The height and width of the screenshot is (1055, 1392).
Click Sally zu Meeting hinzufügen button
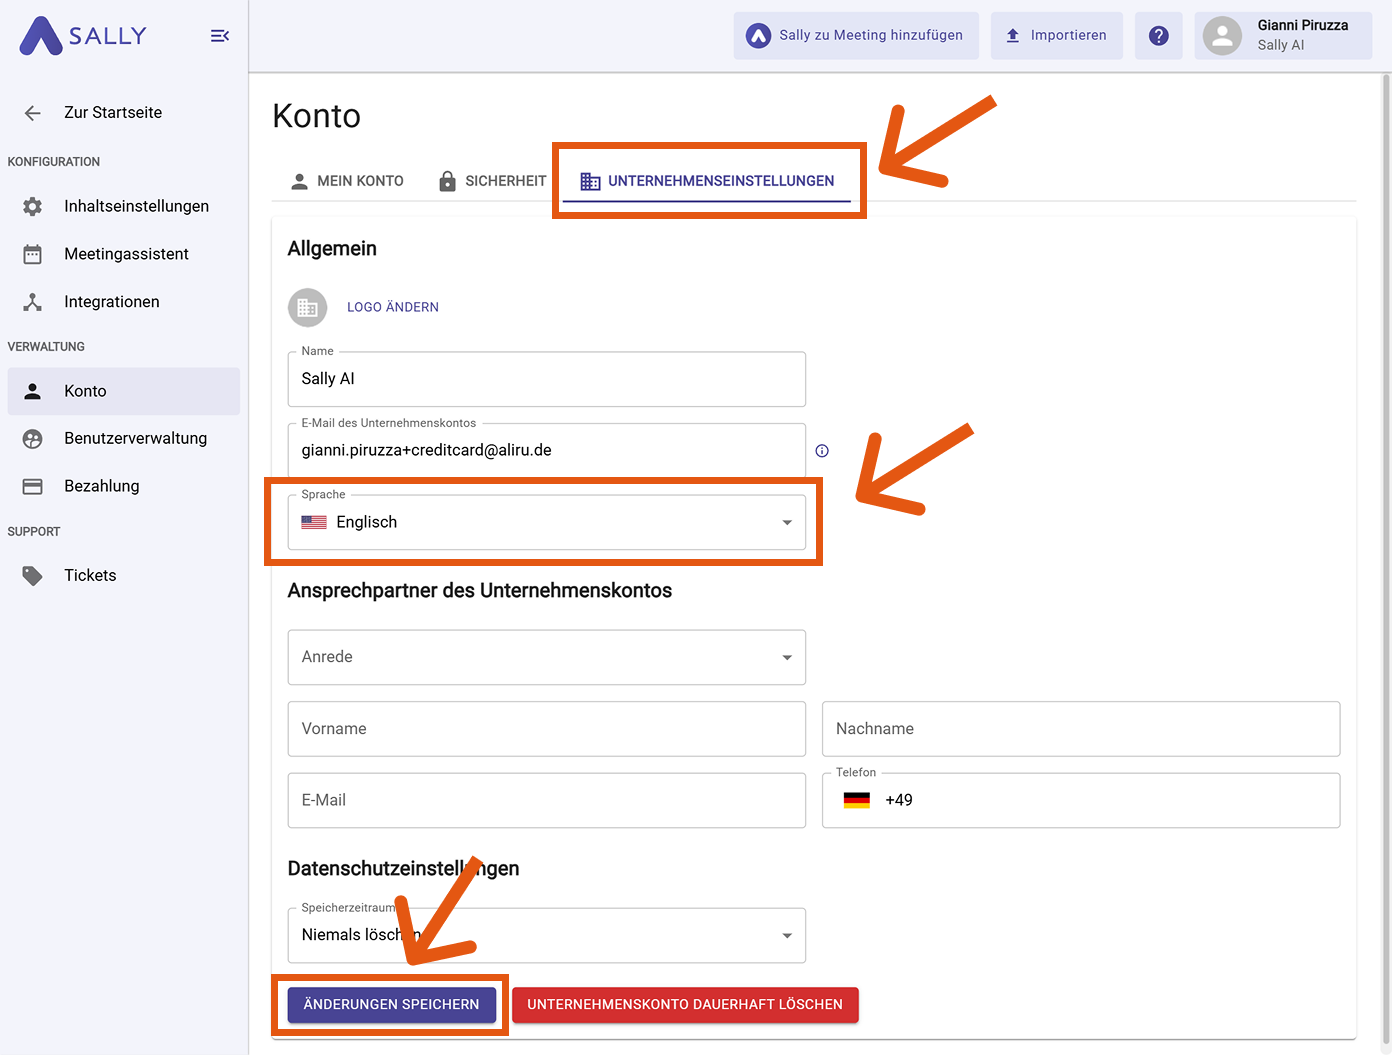coord(856,36)
